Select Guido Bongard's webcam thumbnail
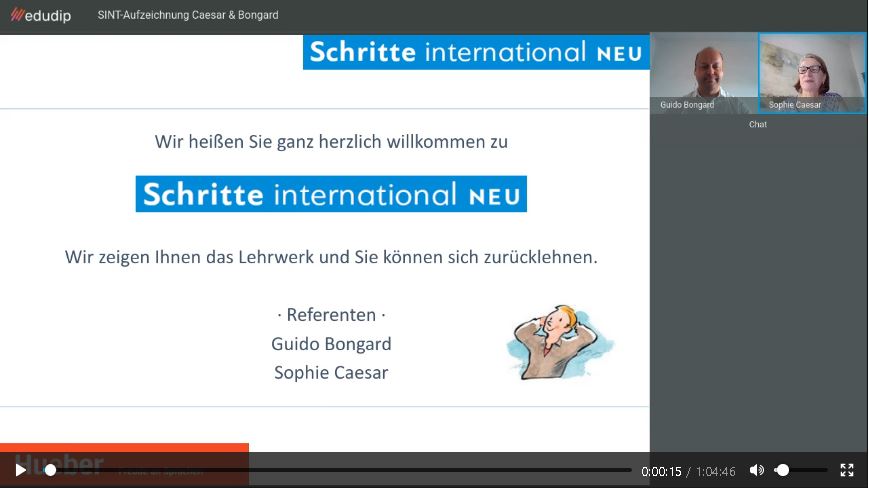Screen dimensions: 869x489 [x=704, y=73]
